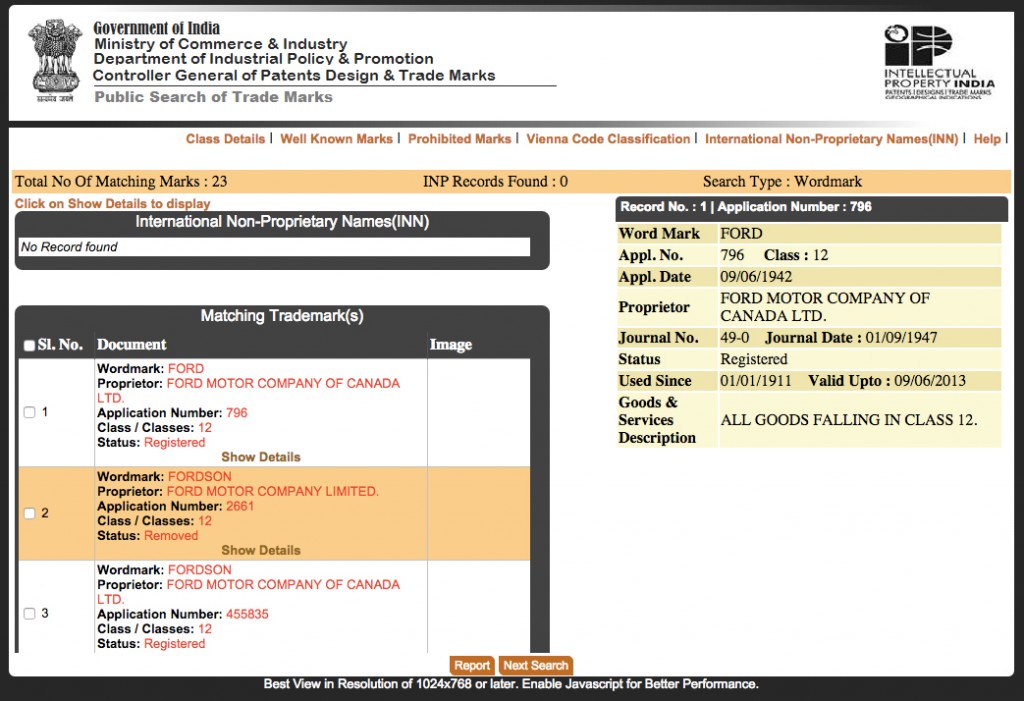Open the Help page

(987, 139)
